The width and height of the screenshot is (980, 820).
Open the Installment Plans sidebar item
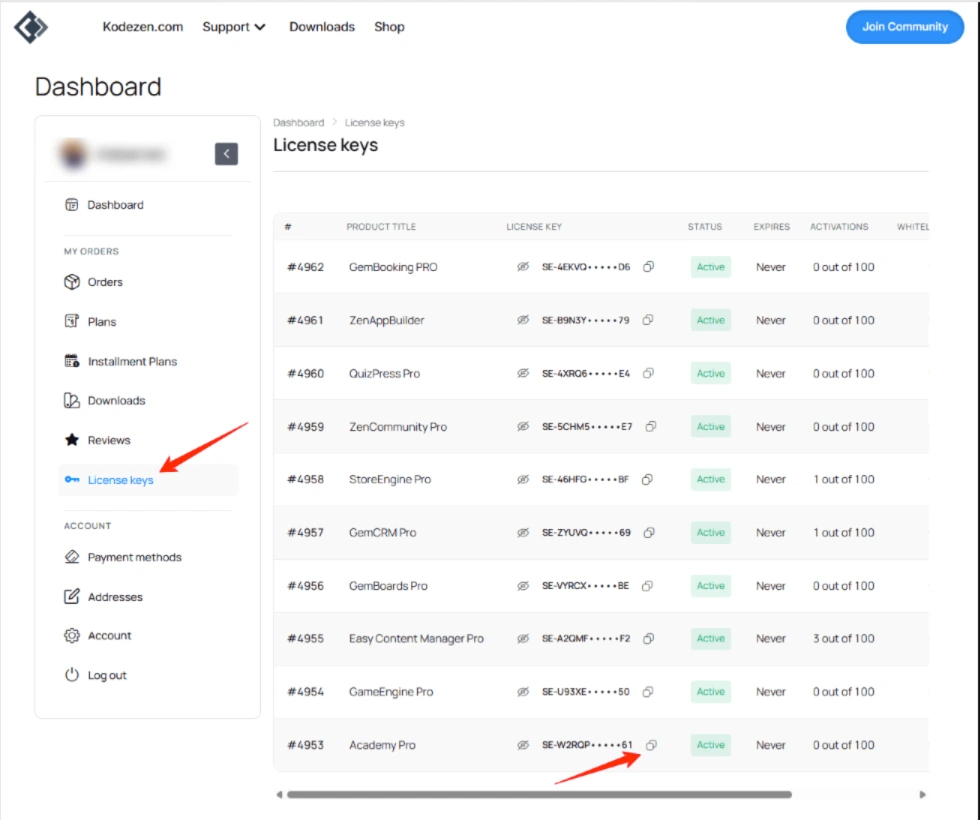(148, 361)
